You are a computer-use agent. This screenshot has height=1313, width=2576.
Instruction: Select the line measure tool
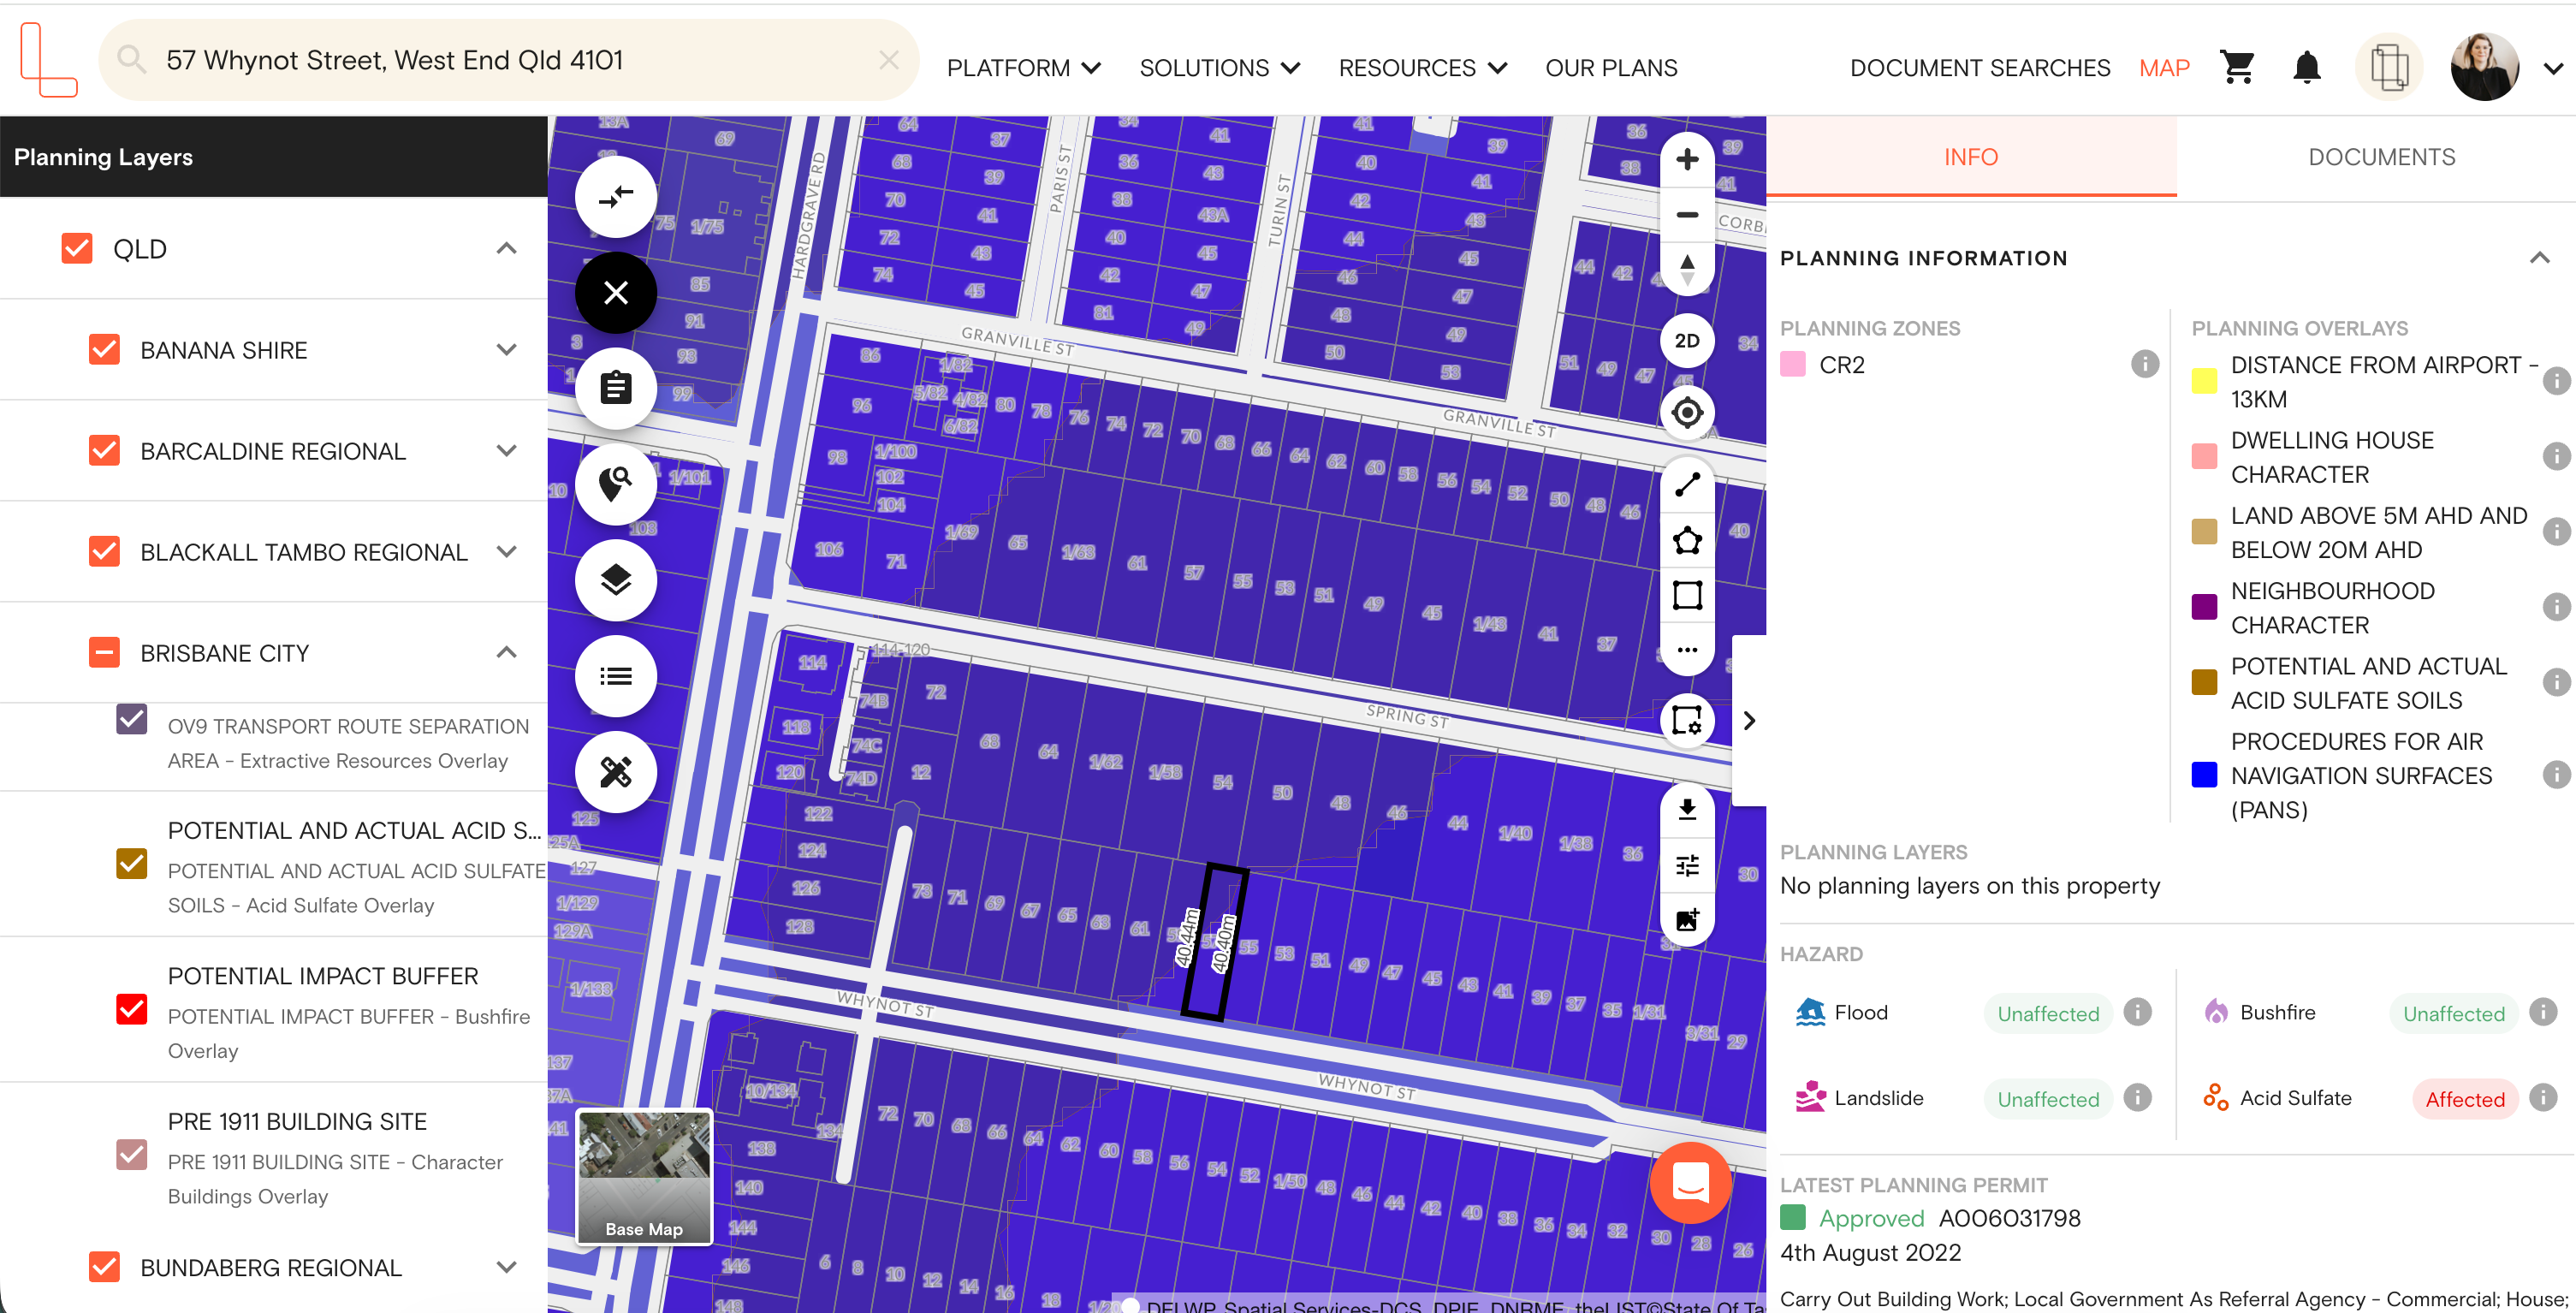(1686, 485)
